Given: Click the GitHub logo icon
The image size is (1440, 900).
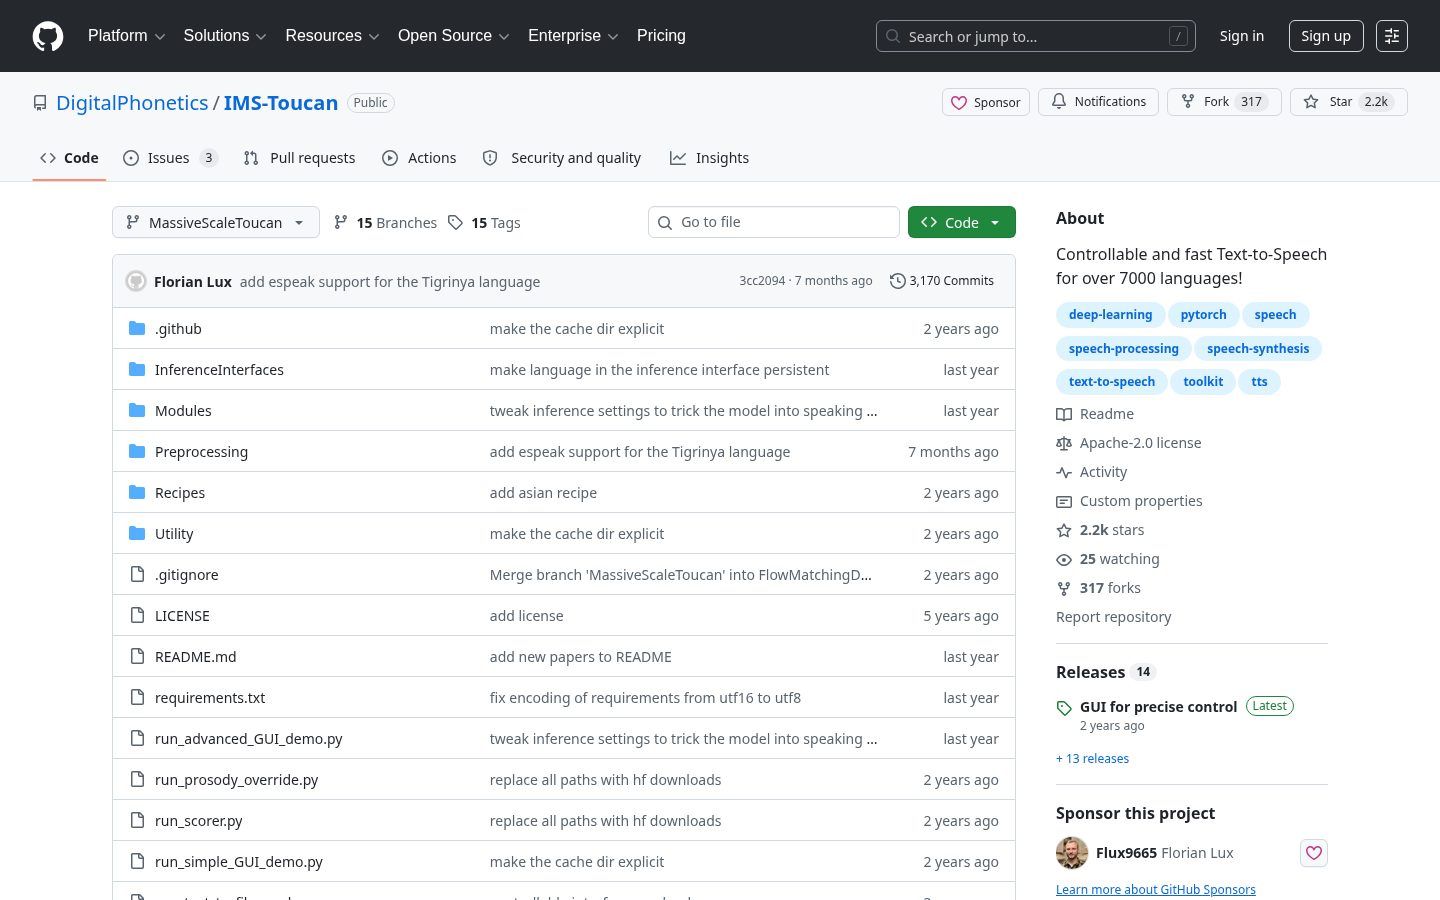Looking at the screenshot, I should pyautogui.click(x=48, y=36).
